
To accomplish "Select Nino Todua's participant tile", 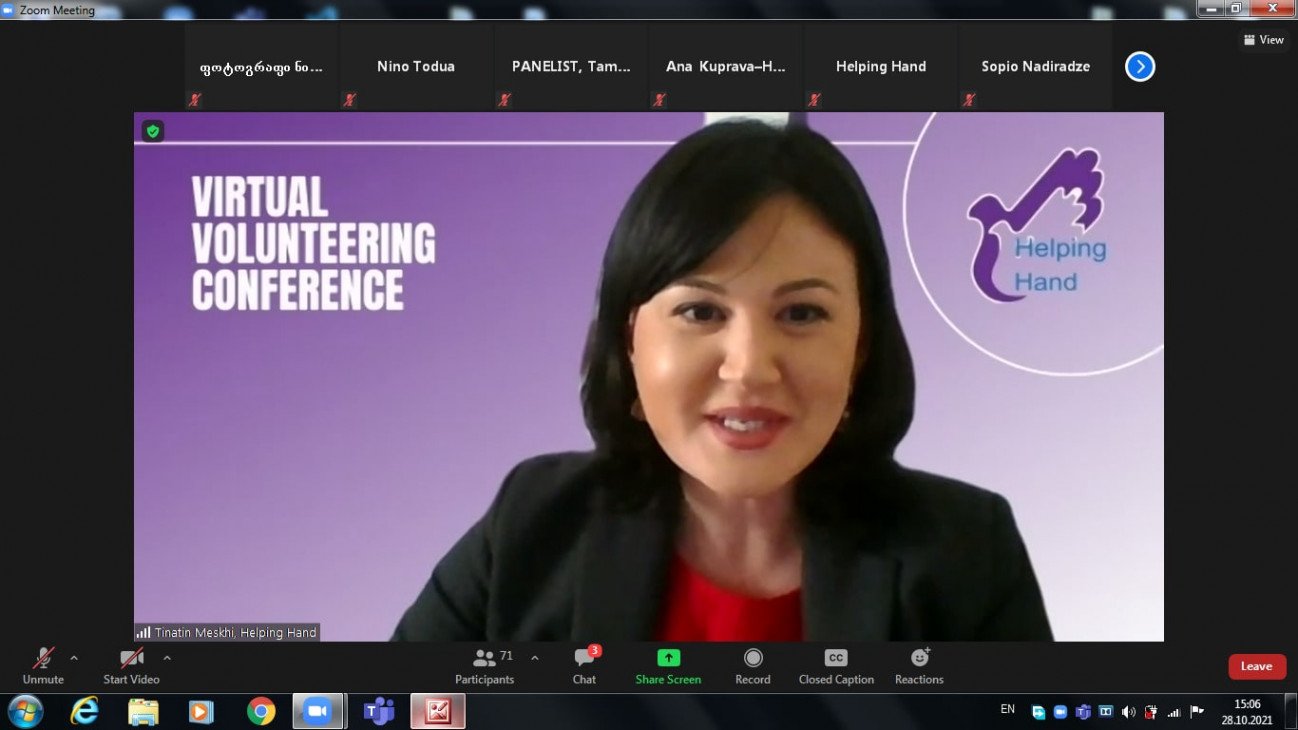I will (x=416, y=67).
